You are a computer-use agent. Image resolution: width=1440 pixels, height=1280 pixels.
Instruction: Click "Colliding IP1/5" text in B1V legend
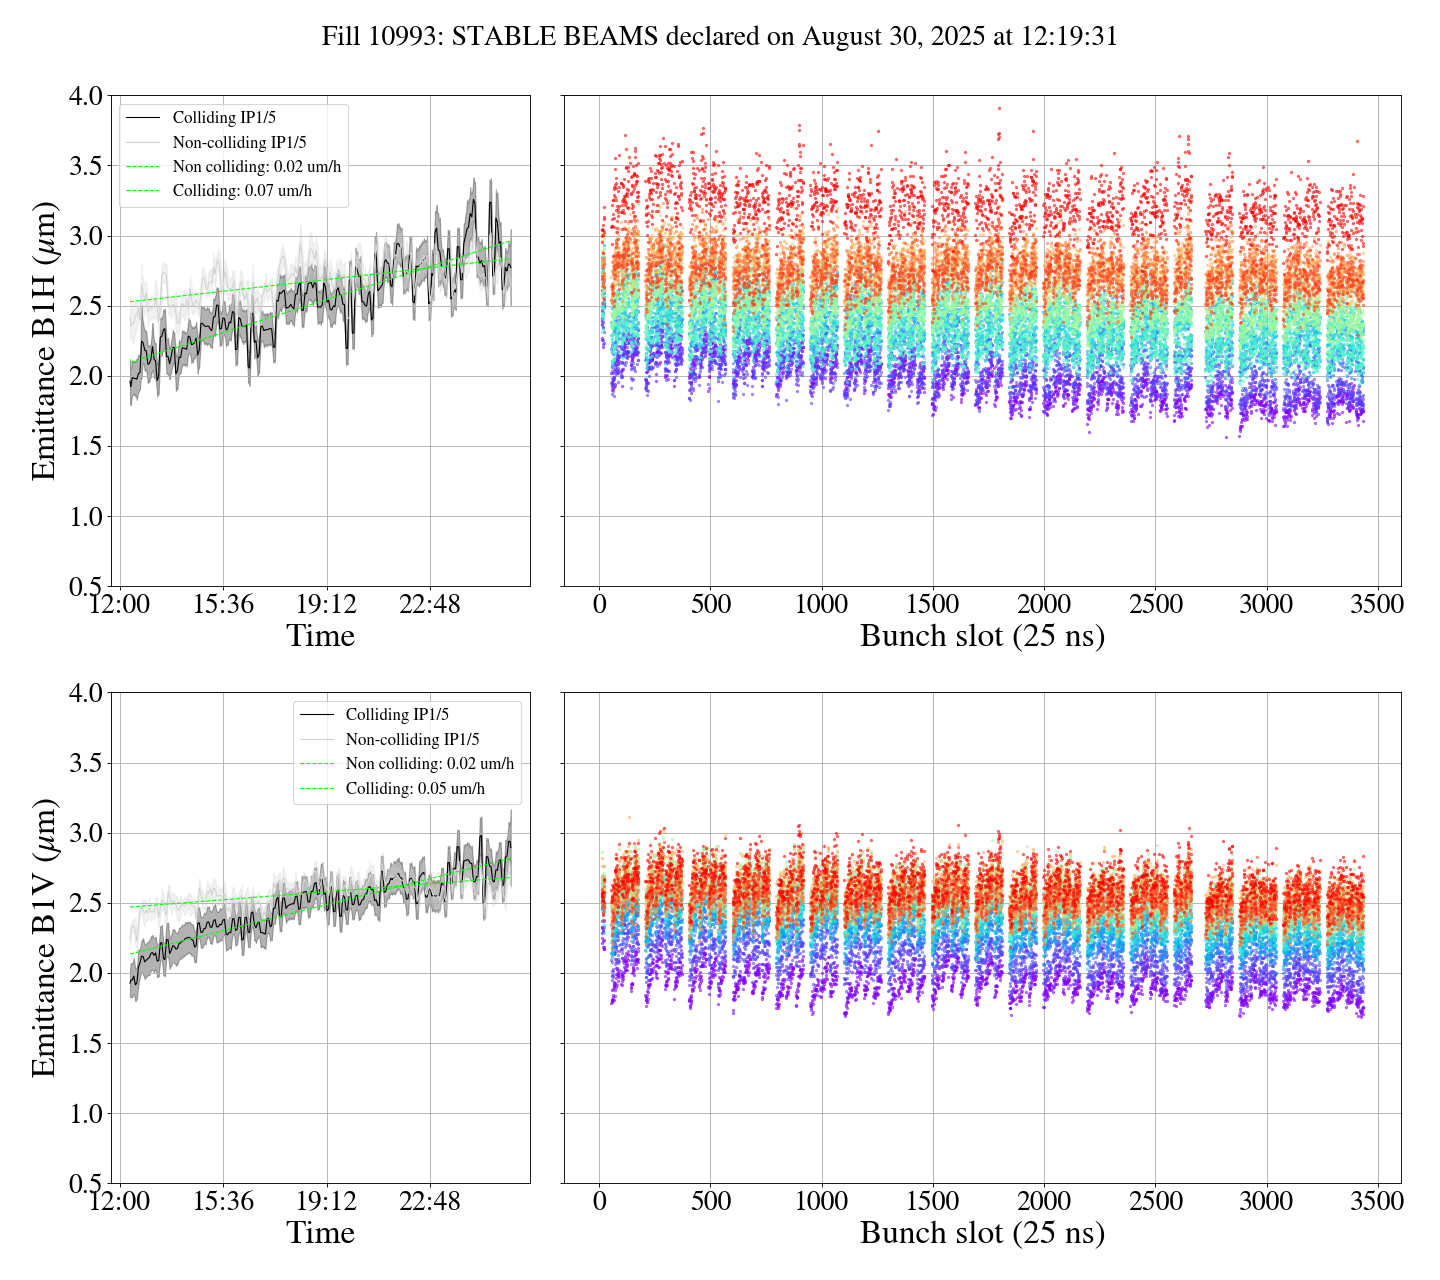point(397,715)
